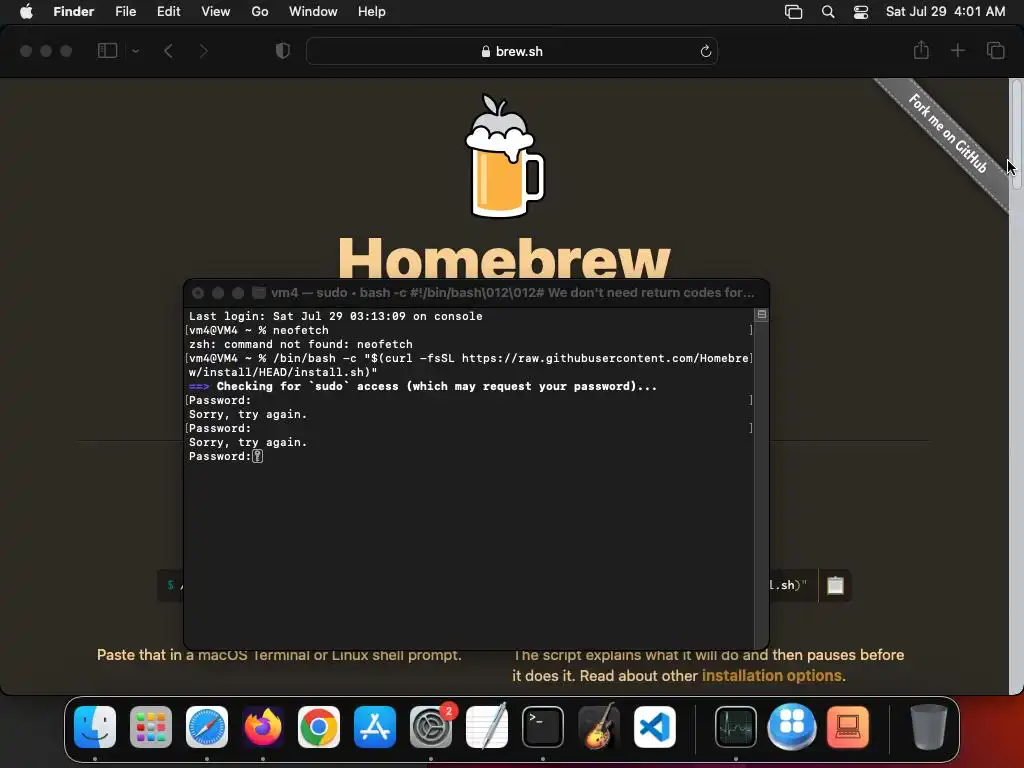Launch GarageBand from the dock

click(x=599, y=726)
